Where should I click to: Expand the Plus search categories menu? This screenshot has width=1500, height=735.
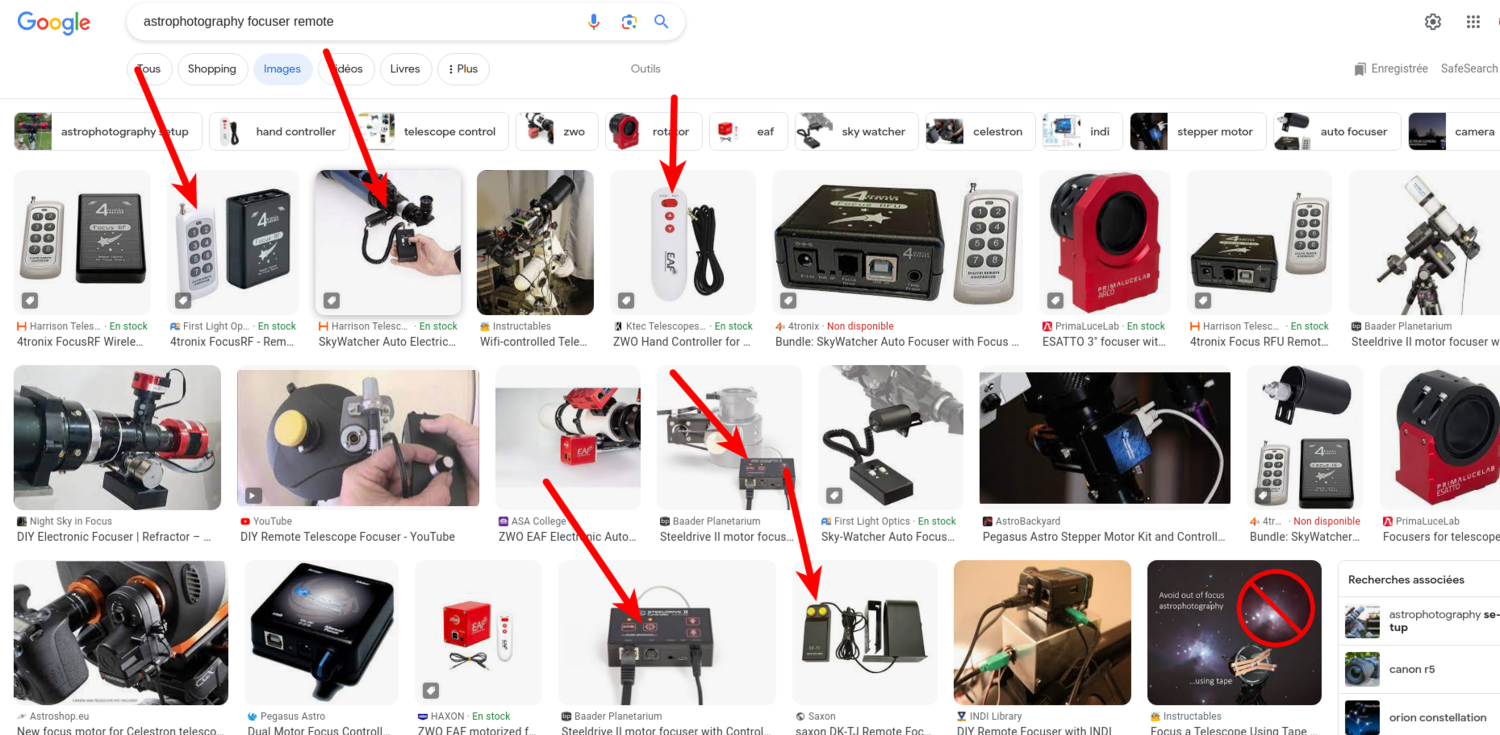click(463, 68)
